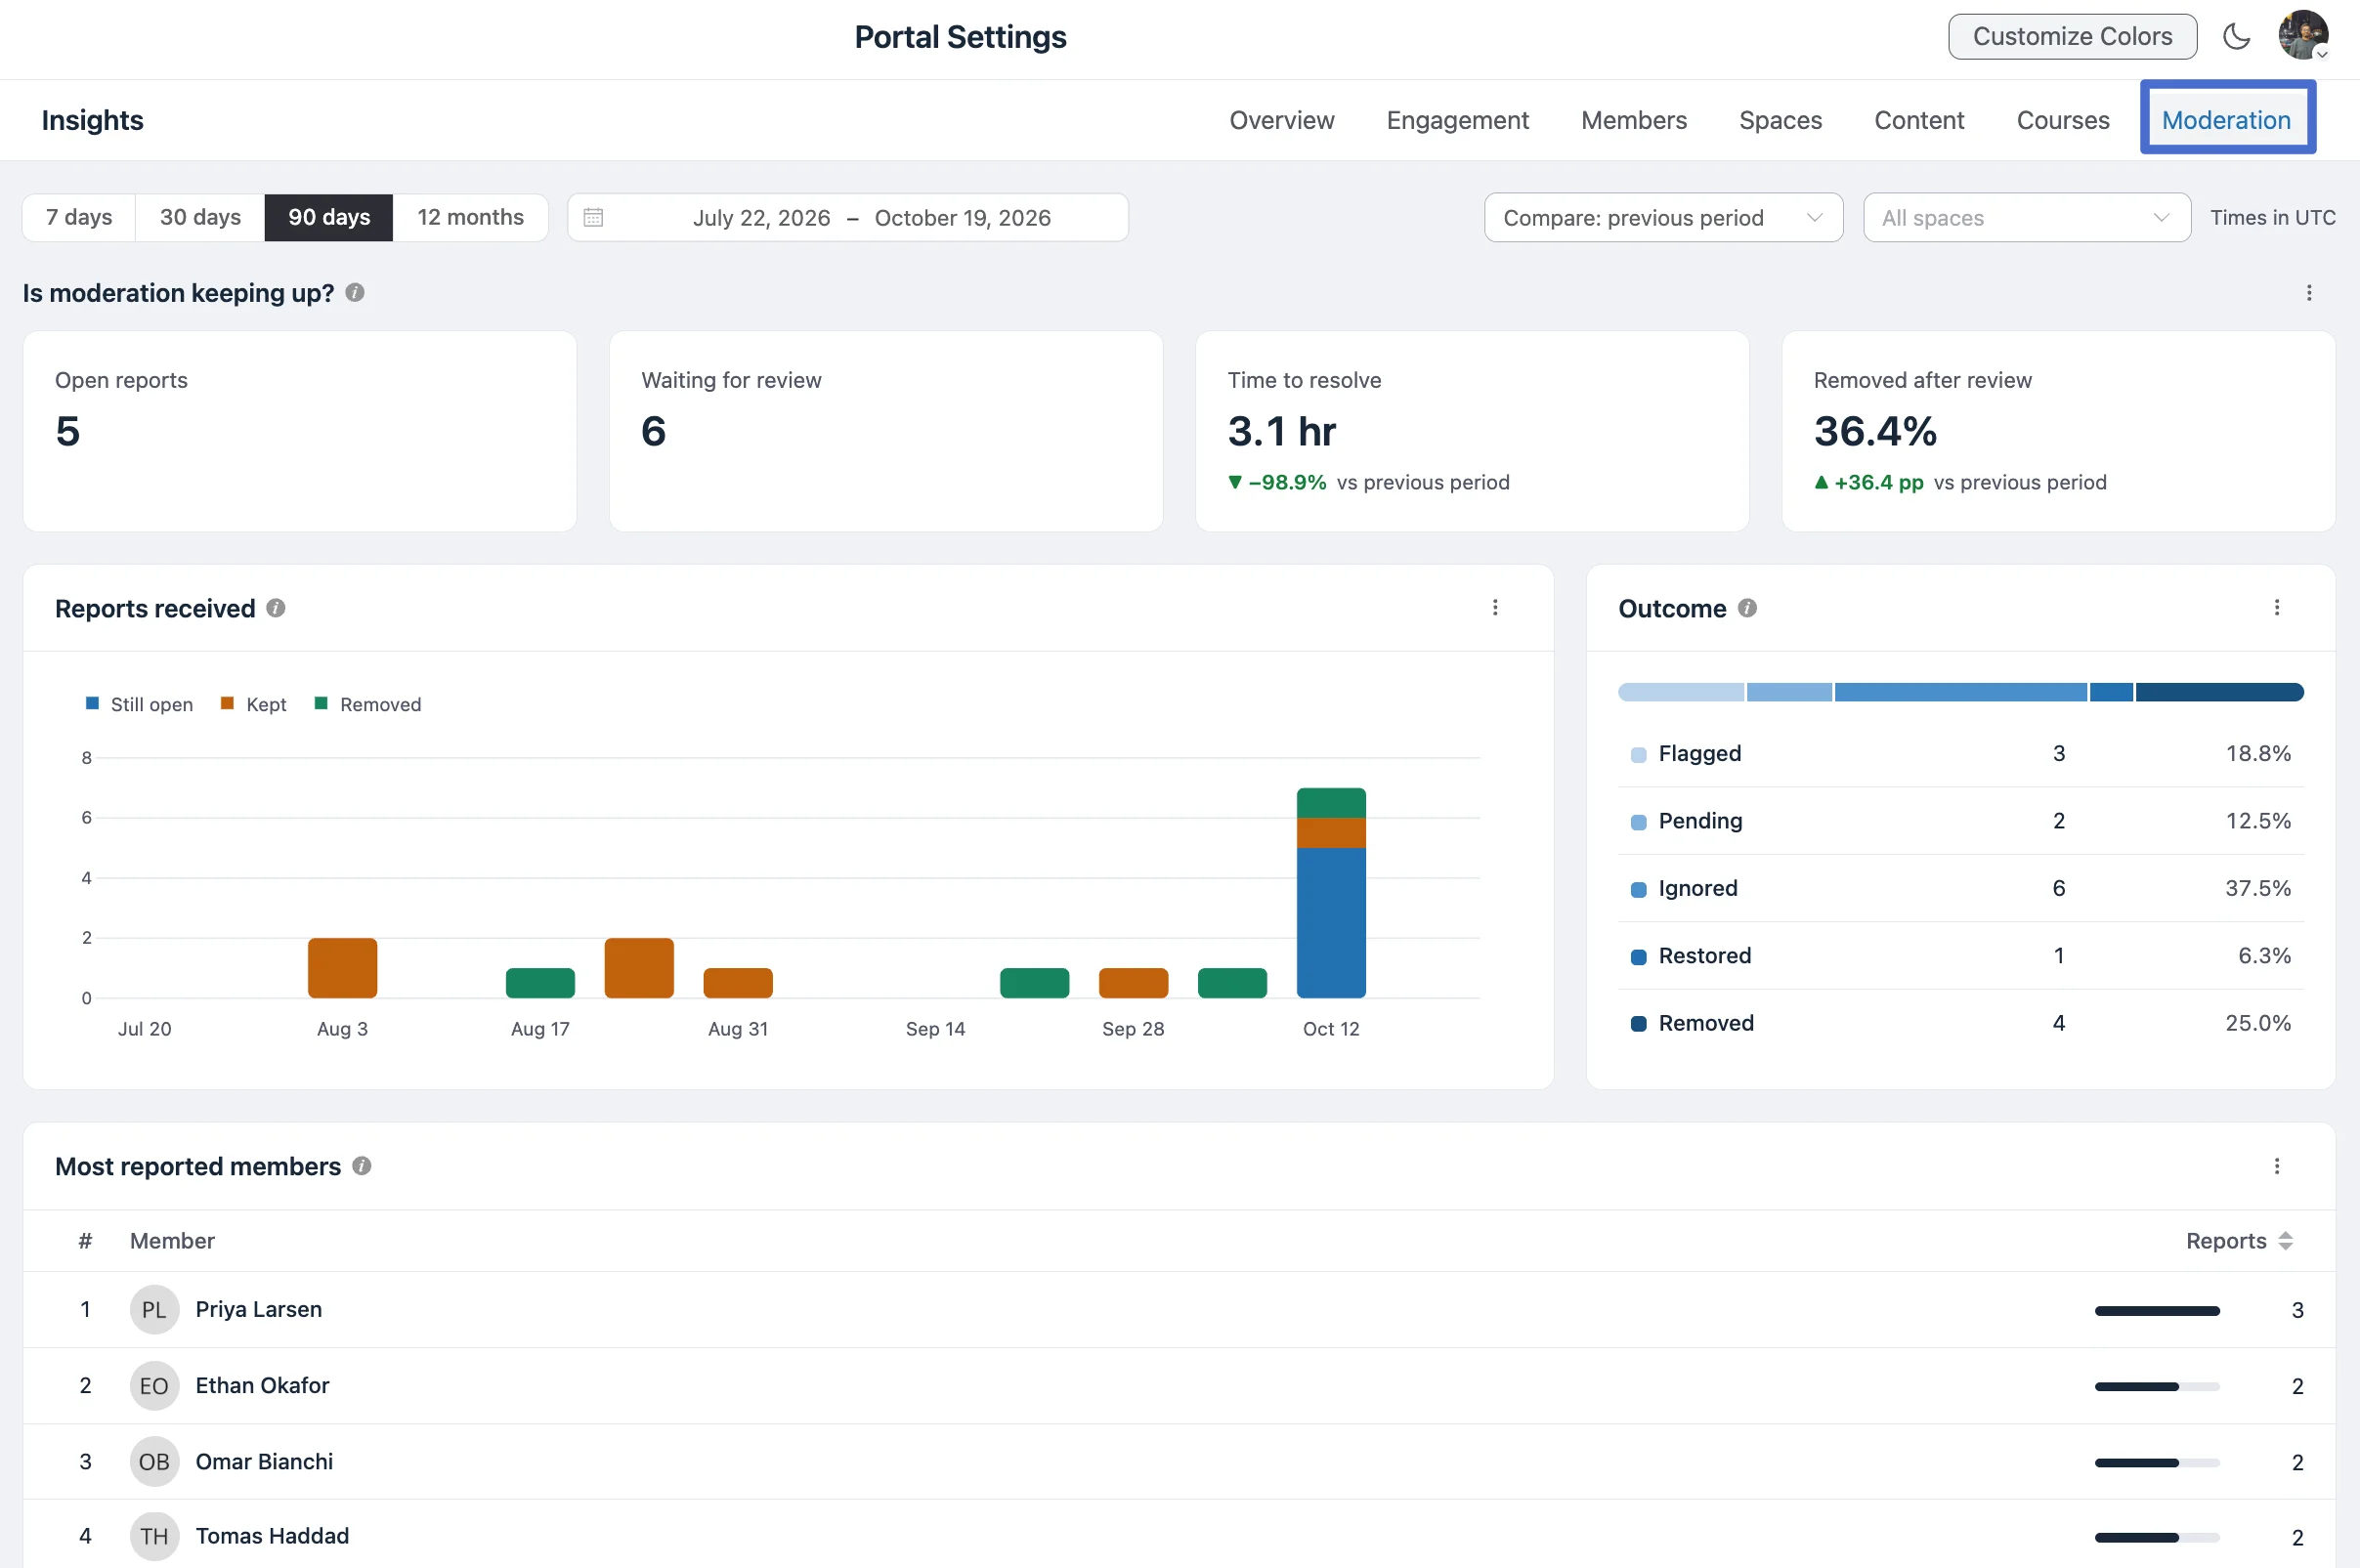Show info tooltip for Outcome
2360x1568 pixels.
[x=1747, y=608]
